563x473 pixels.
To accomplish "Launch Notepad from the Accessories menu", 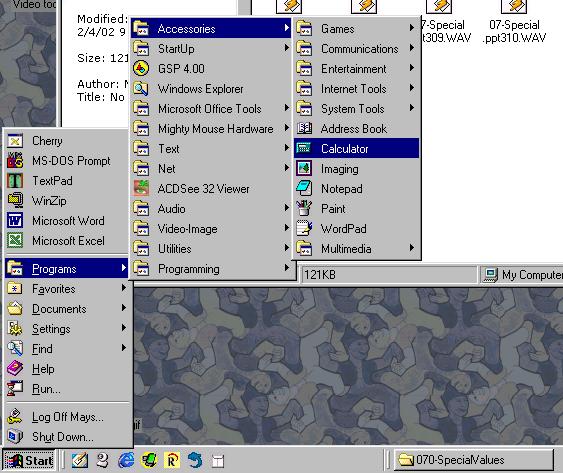I will point(356,189).
